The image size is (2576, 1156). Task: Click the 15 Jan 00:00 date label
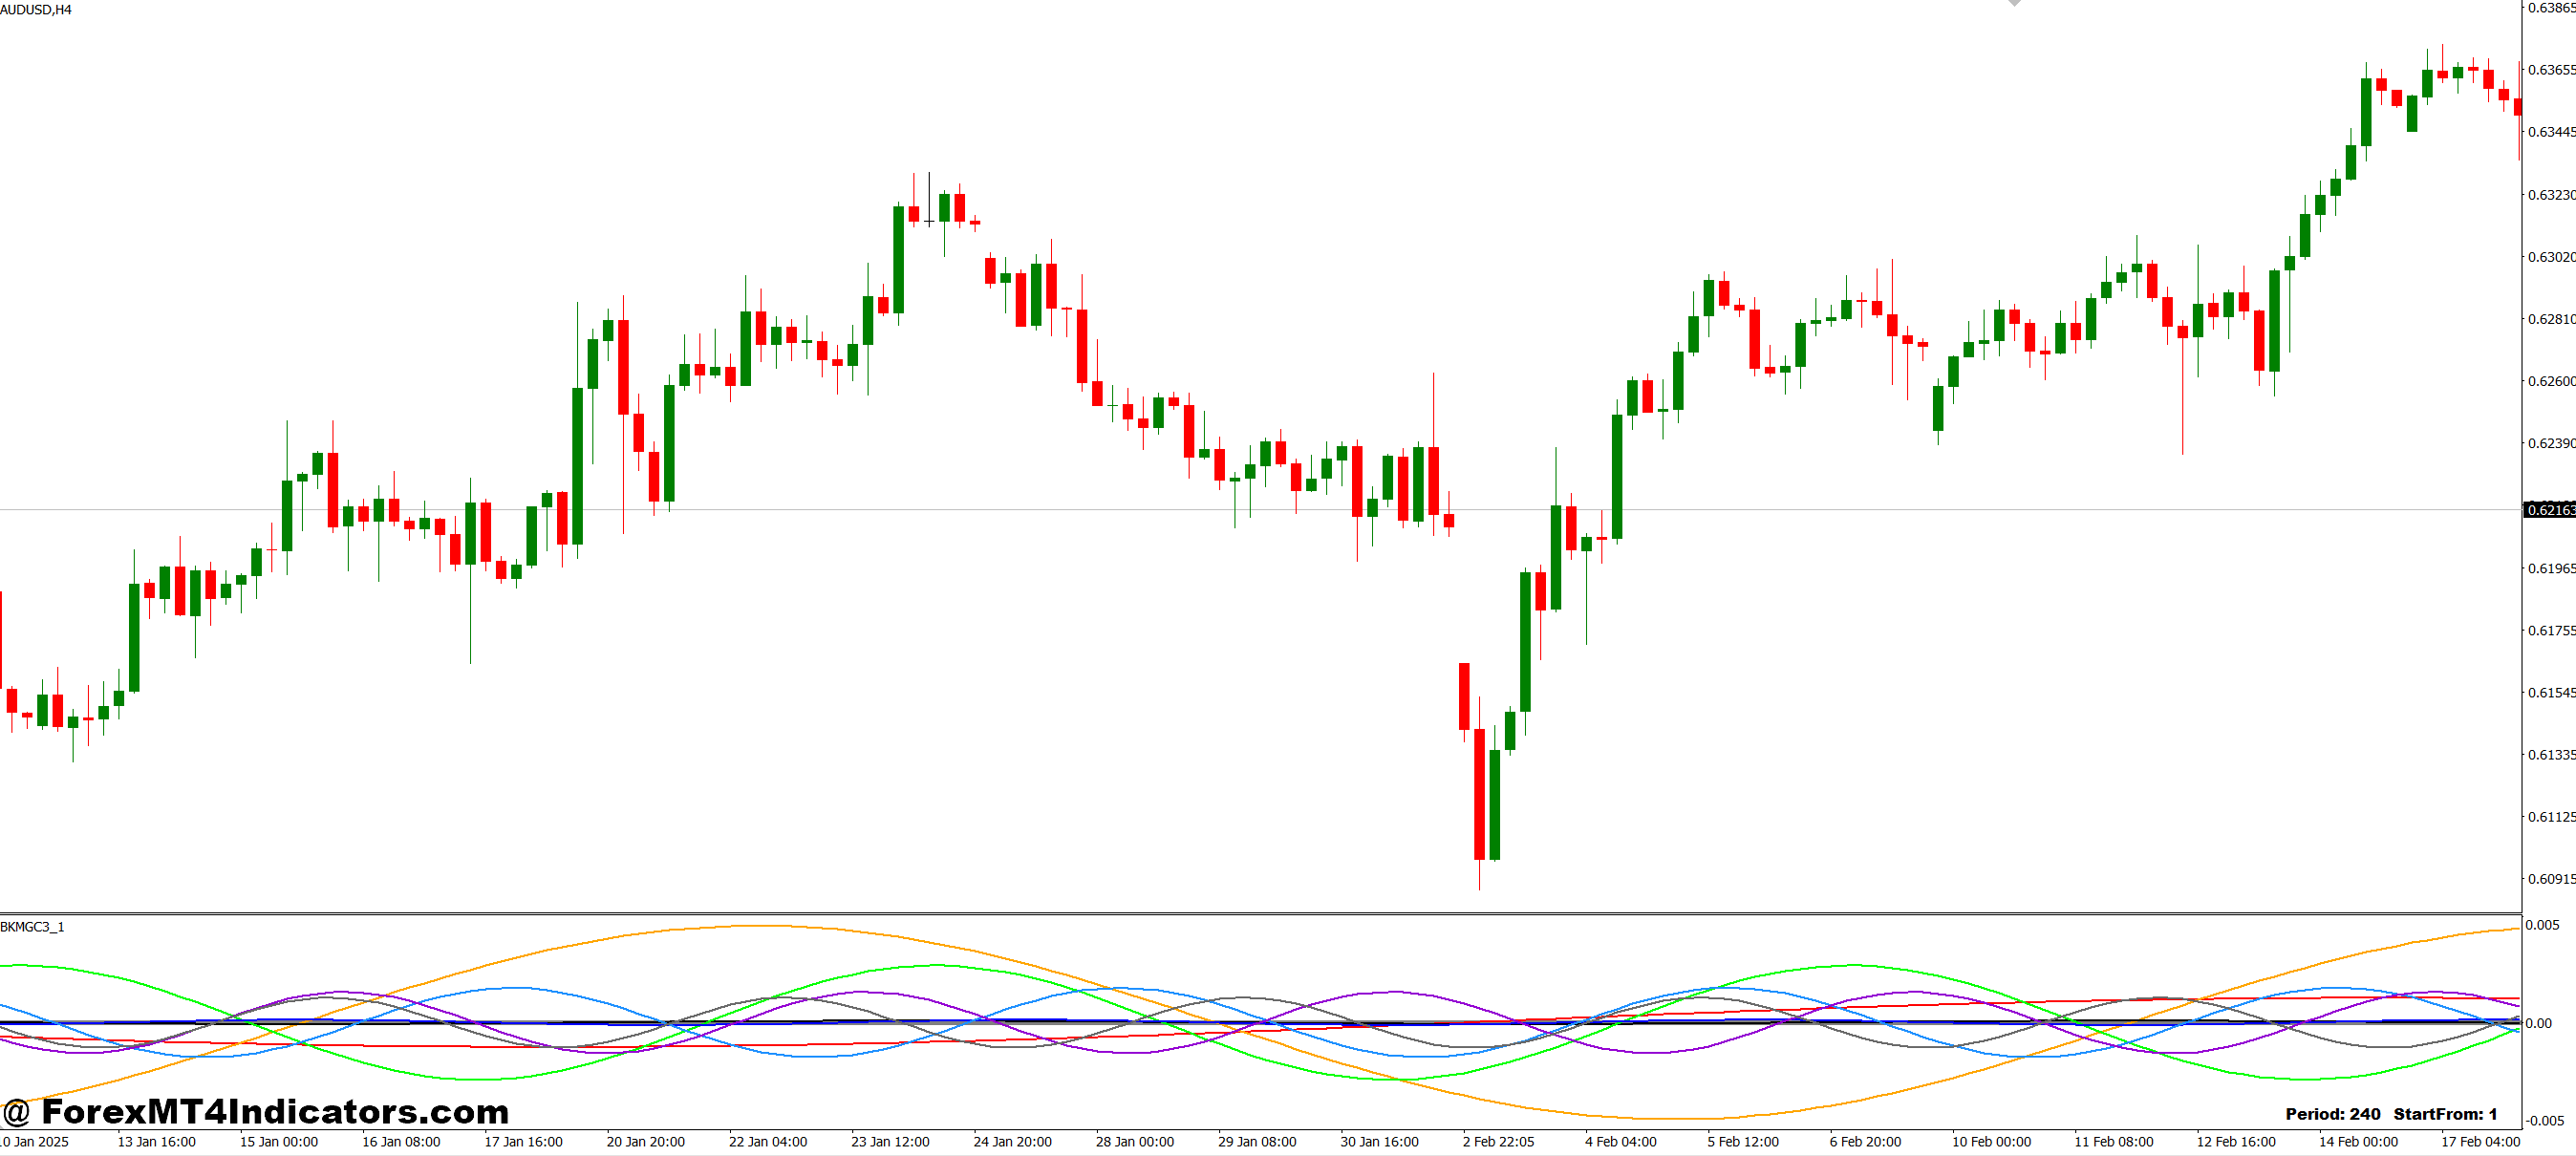(x=278, y=1142)
